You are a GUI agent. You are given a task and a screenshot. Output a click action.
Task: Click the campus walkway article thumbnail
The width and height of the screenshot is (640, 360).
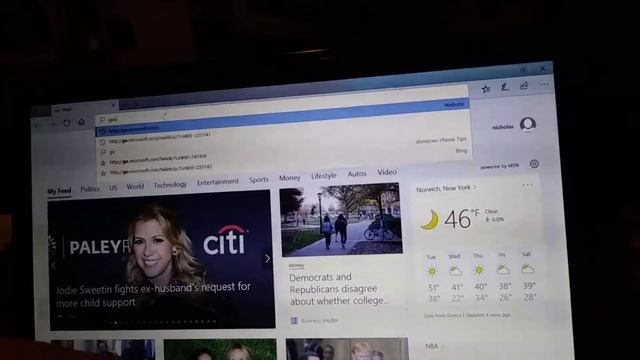(x=341, y=219)
